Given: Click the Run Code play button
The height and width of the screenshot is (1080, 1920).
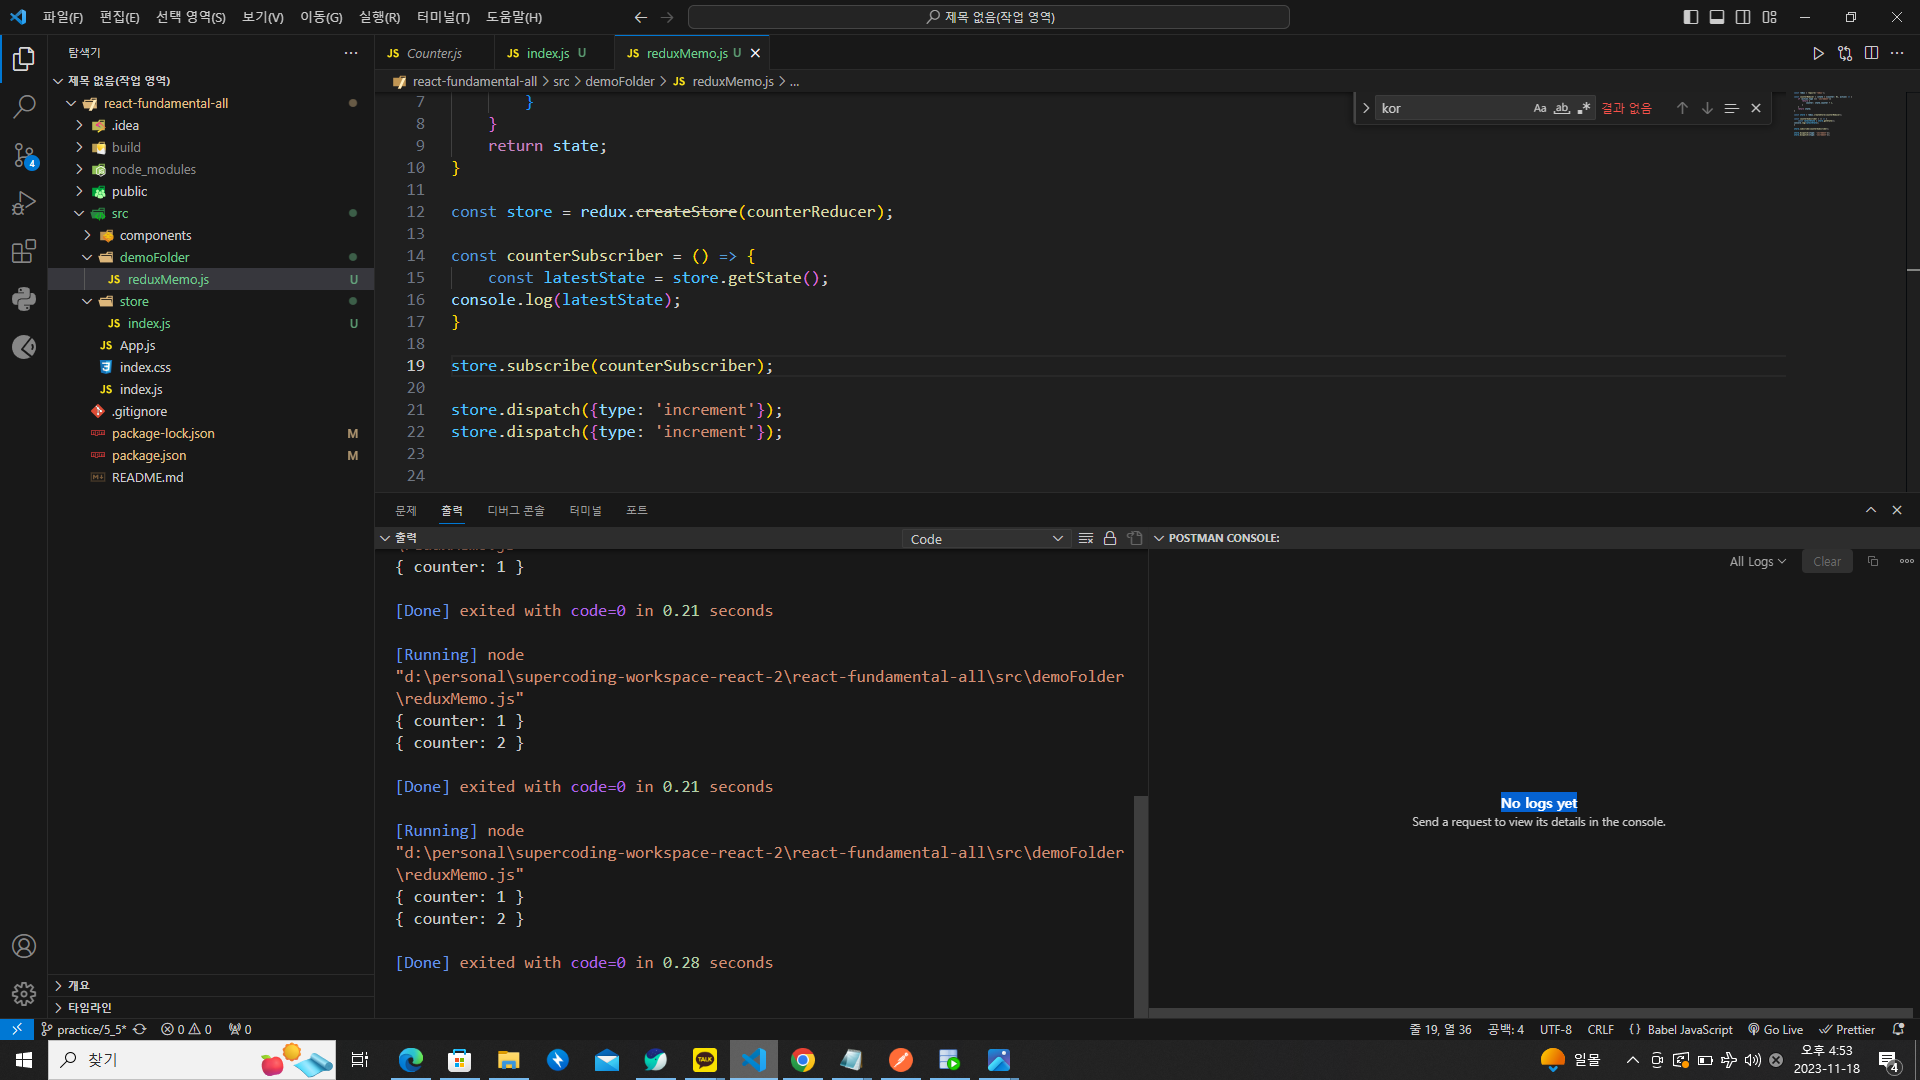Looking at the screenshot, I should coord(1818,53).
